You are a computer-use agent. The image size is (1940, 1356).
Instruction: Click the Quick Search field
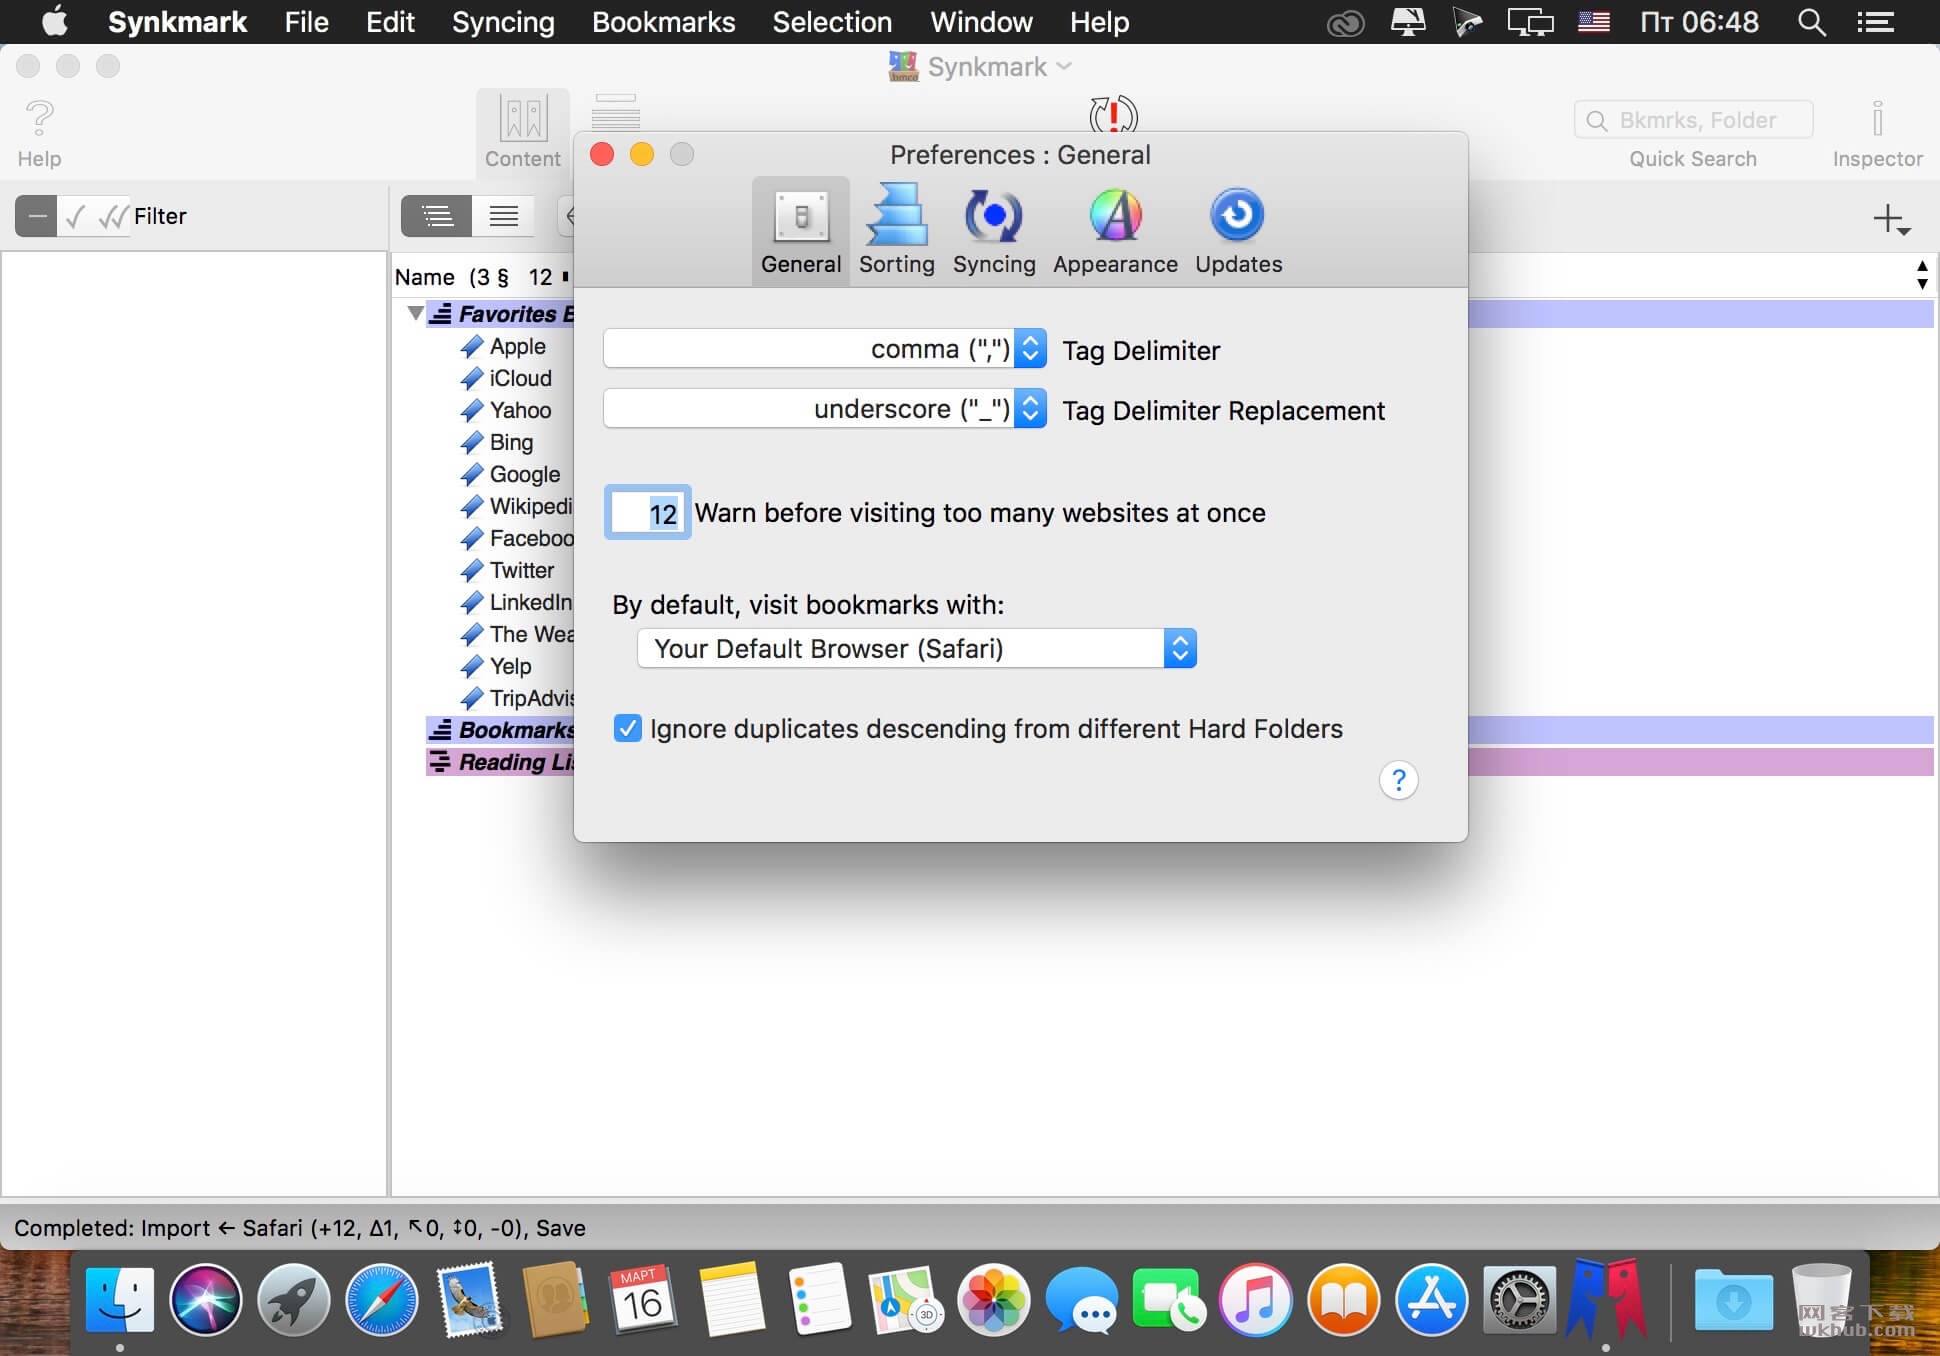1693,120
